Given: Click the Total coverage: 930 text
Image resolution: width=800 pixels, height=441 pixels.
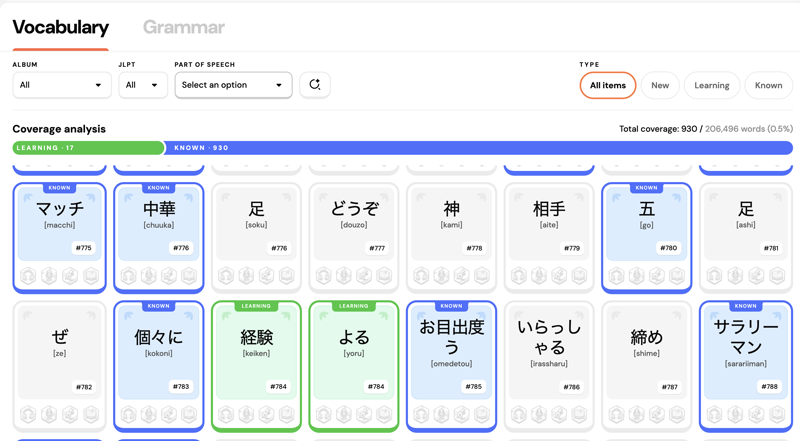Looking at the screenshot, I should click(x=658, y=129).
